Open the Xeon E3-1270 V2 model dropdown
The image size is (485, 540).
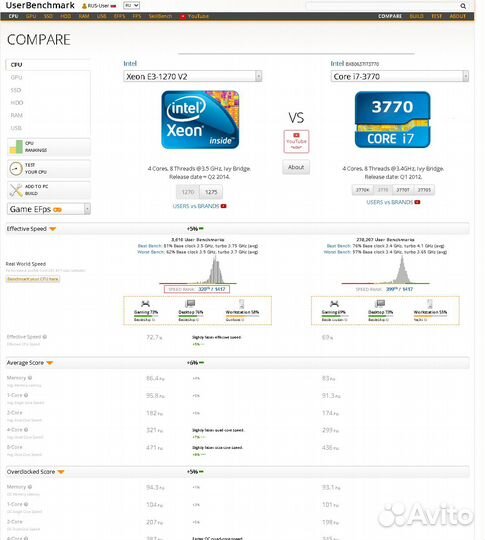click(x=193, y=76)
